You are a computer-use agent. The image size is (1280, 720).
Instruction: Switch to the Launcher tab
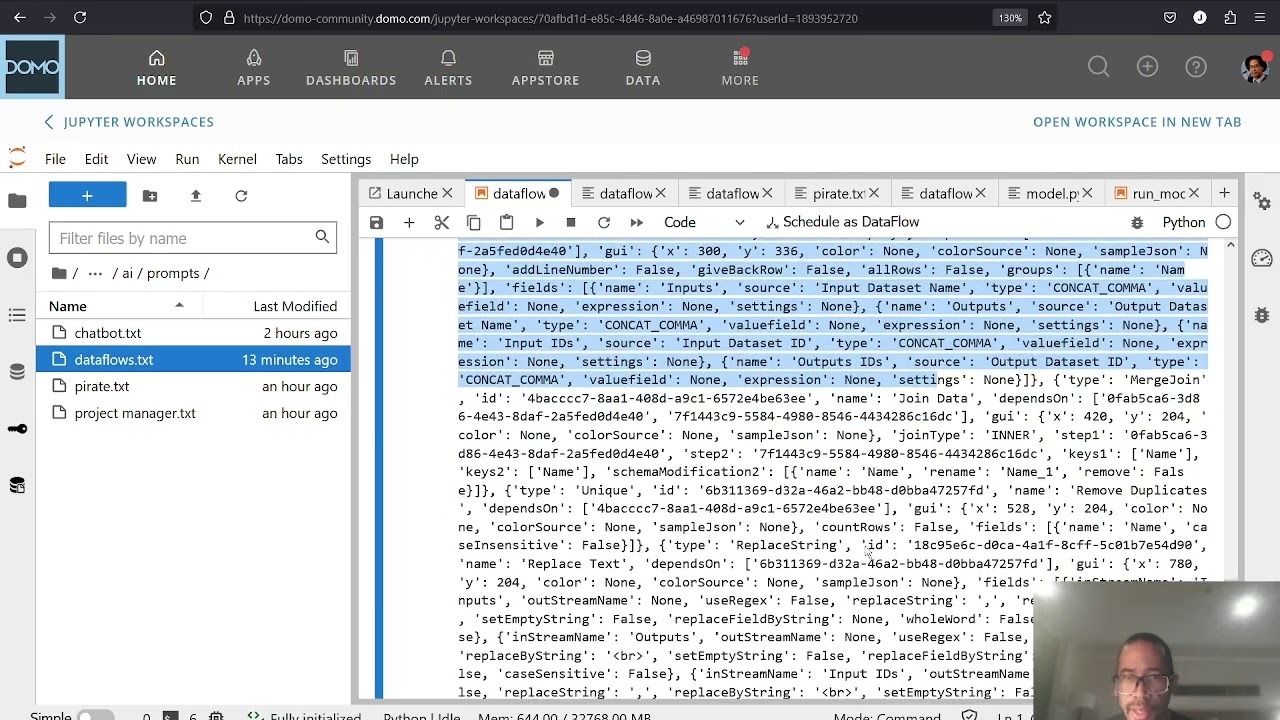(411, 194)
